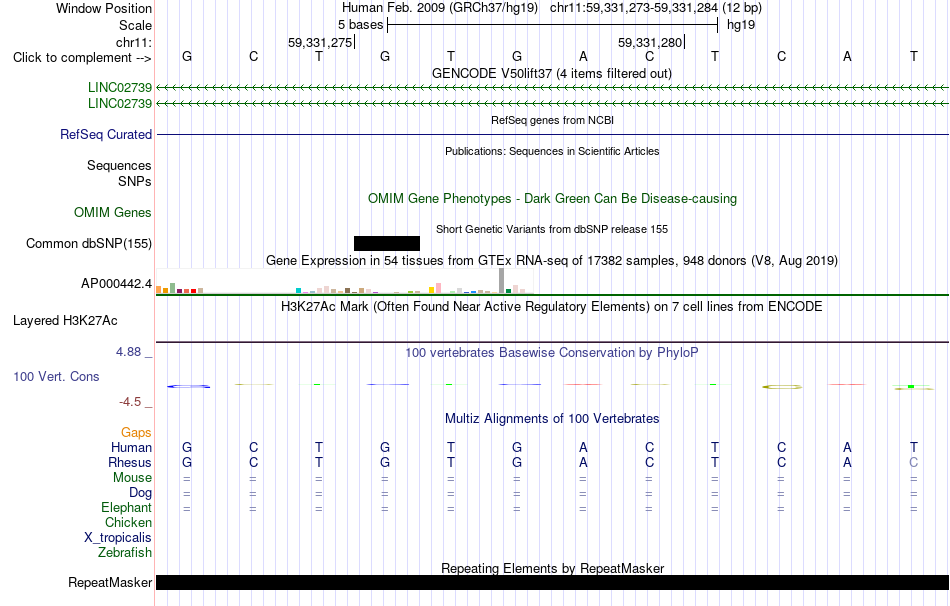Open 'Publications: Sequences in Scientific Articles' title

(x=552, y=151)
